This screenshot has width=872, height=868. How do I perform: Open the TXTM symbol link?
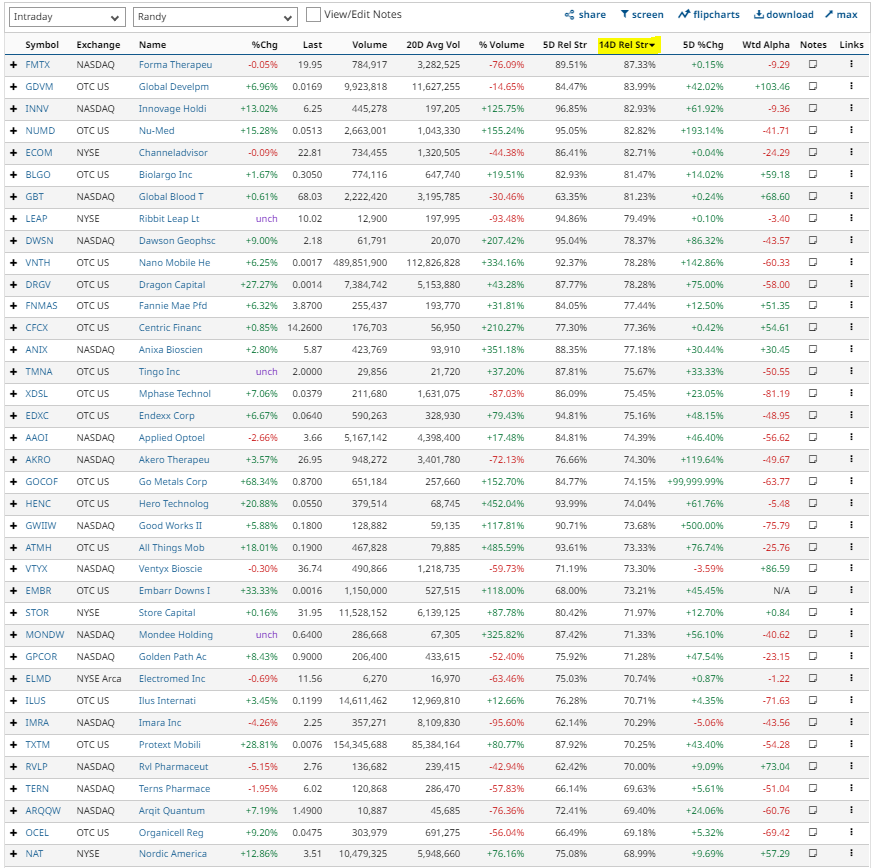(x=37, y=745)
